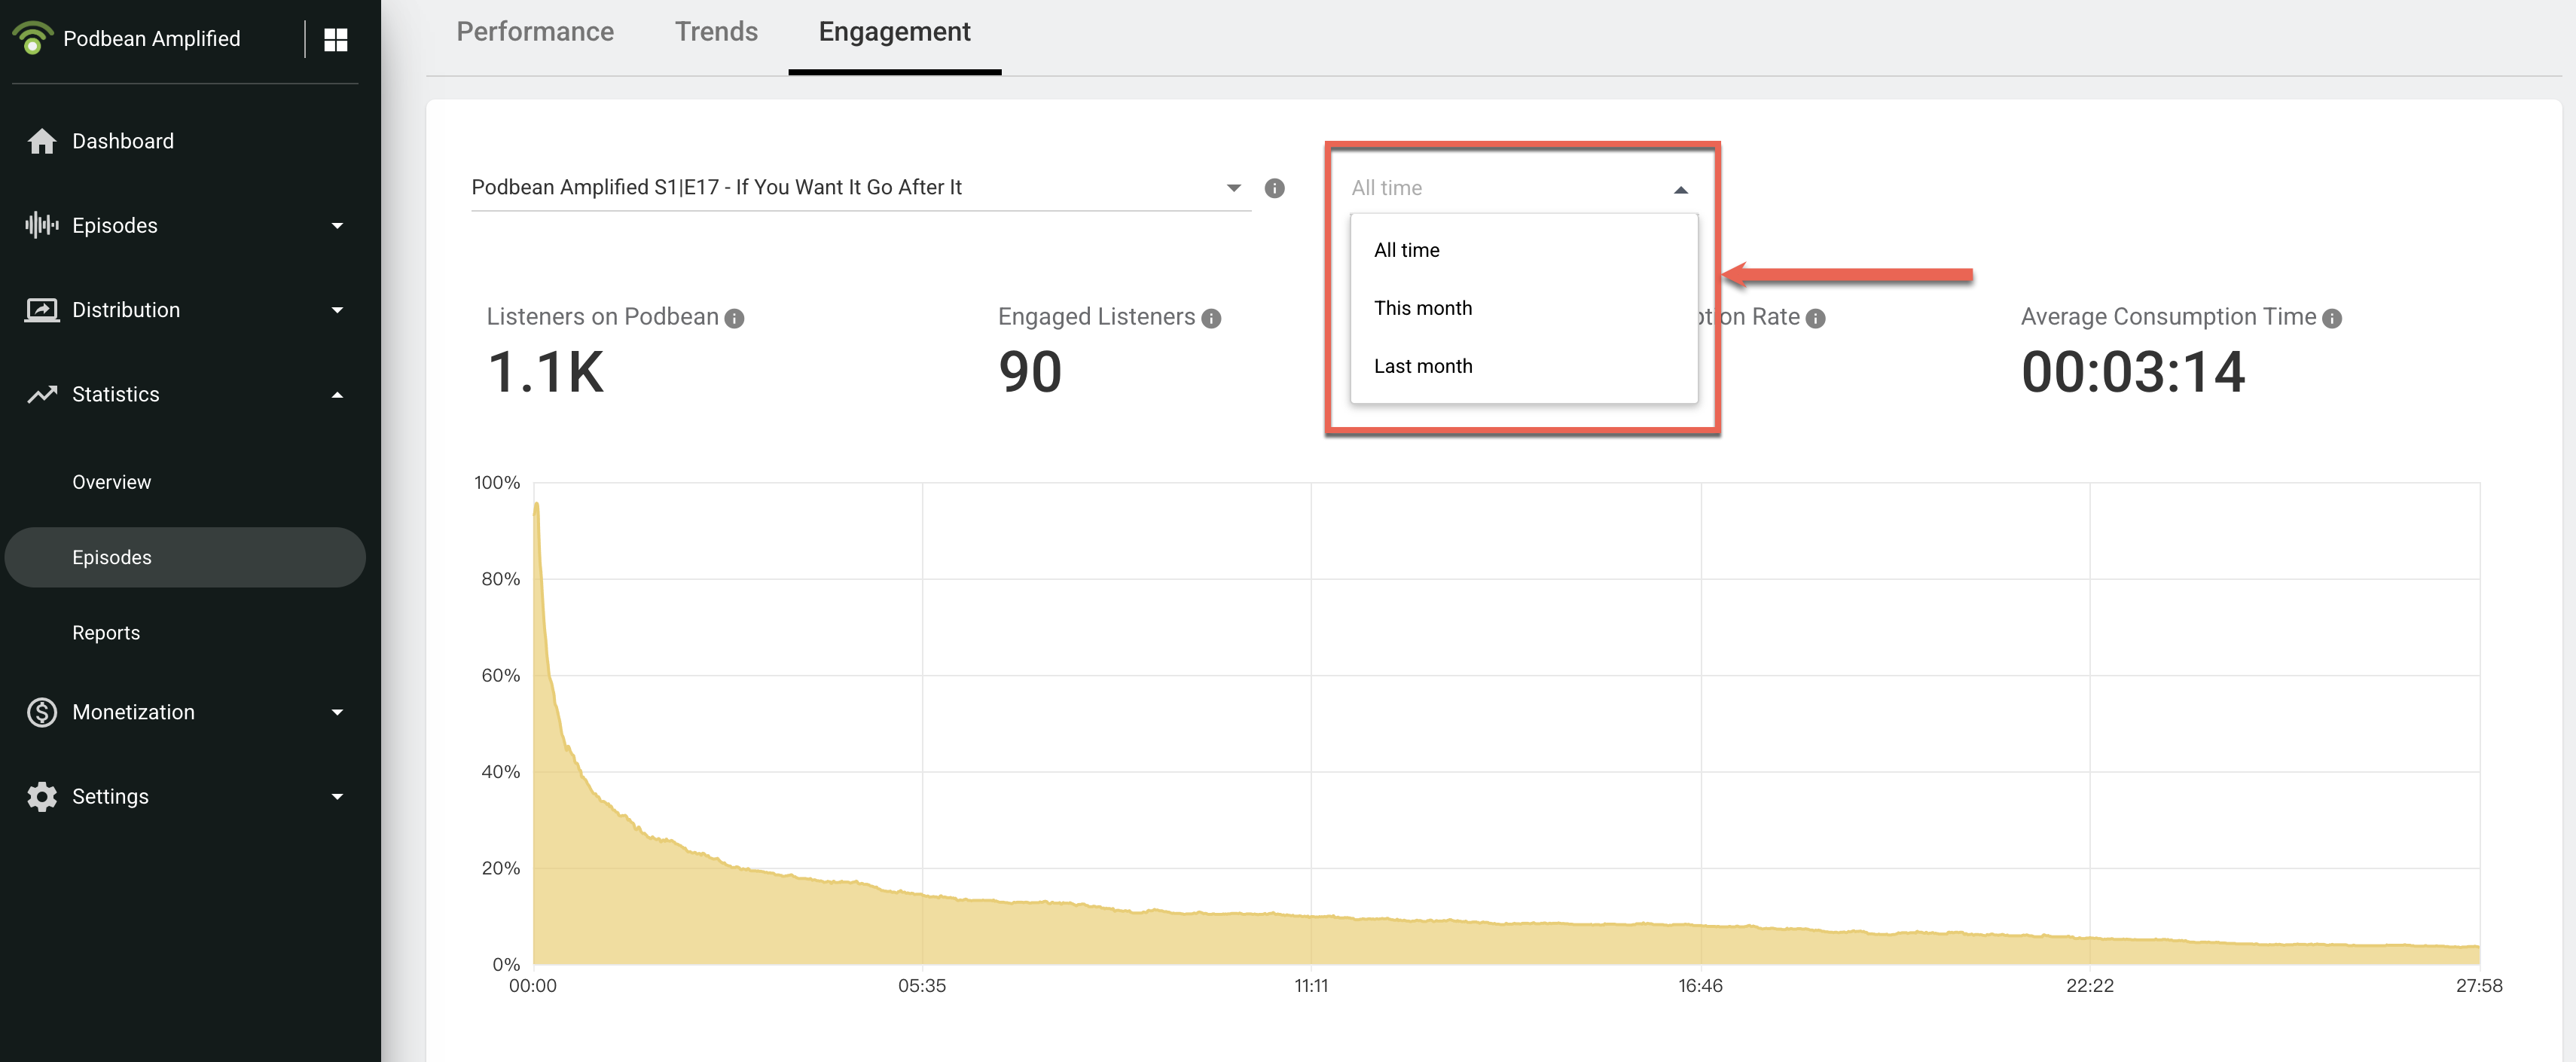
Task: Expand the Episodes sidebar section arrow
Action: (337, 226)
